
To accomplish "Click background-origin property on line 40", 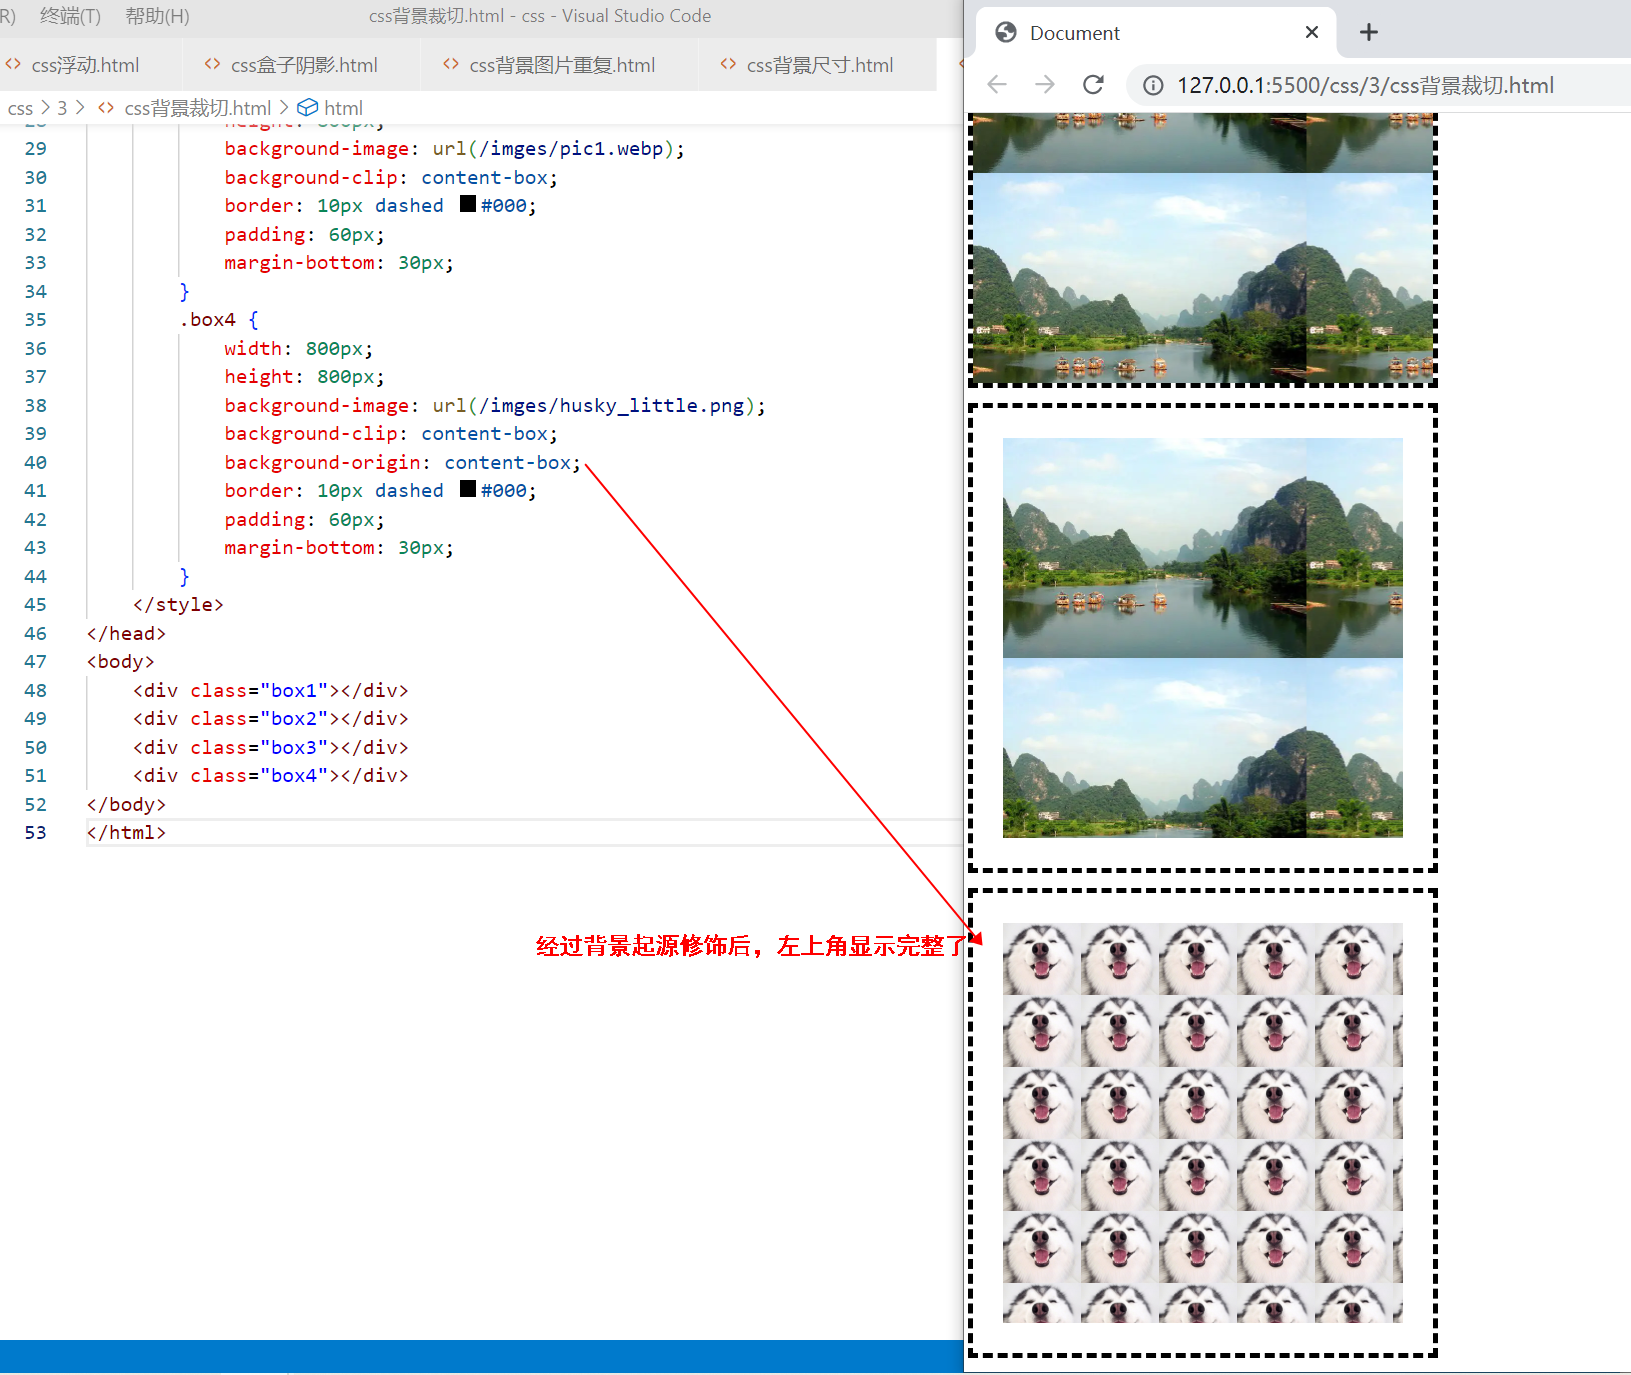I will click(x=322, y=462).
